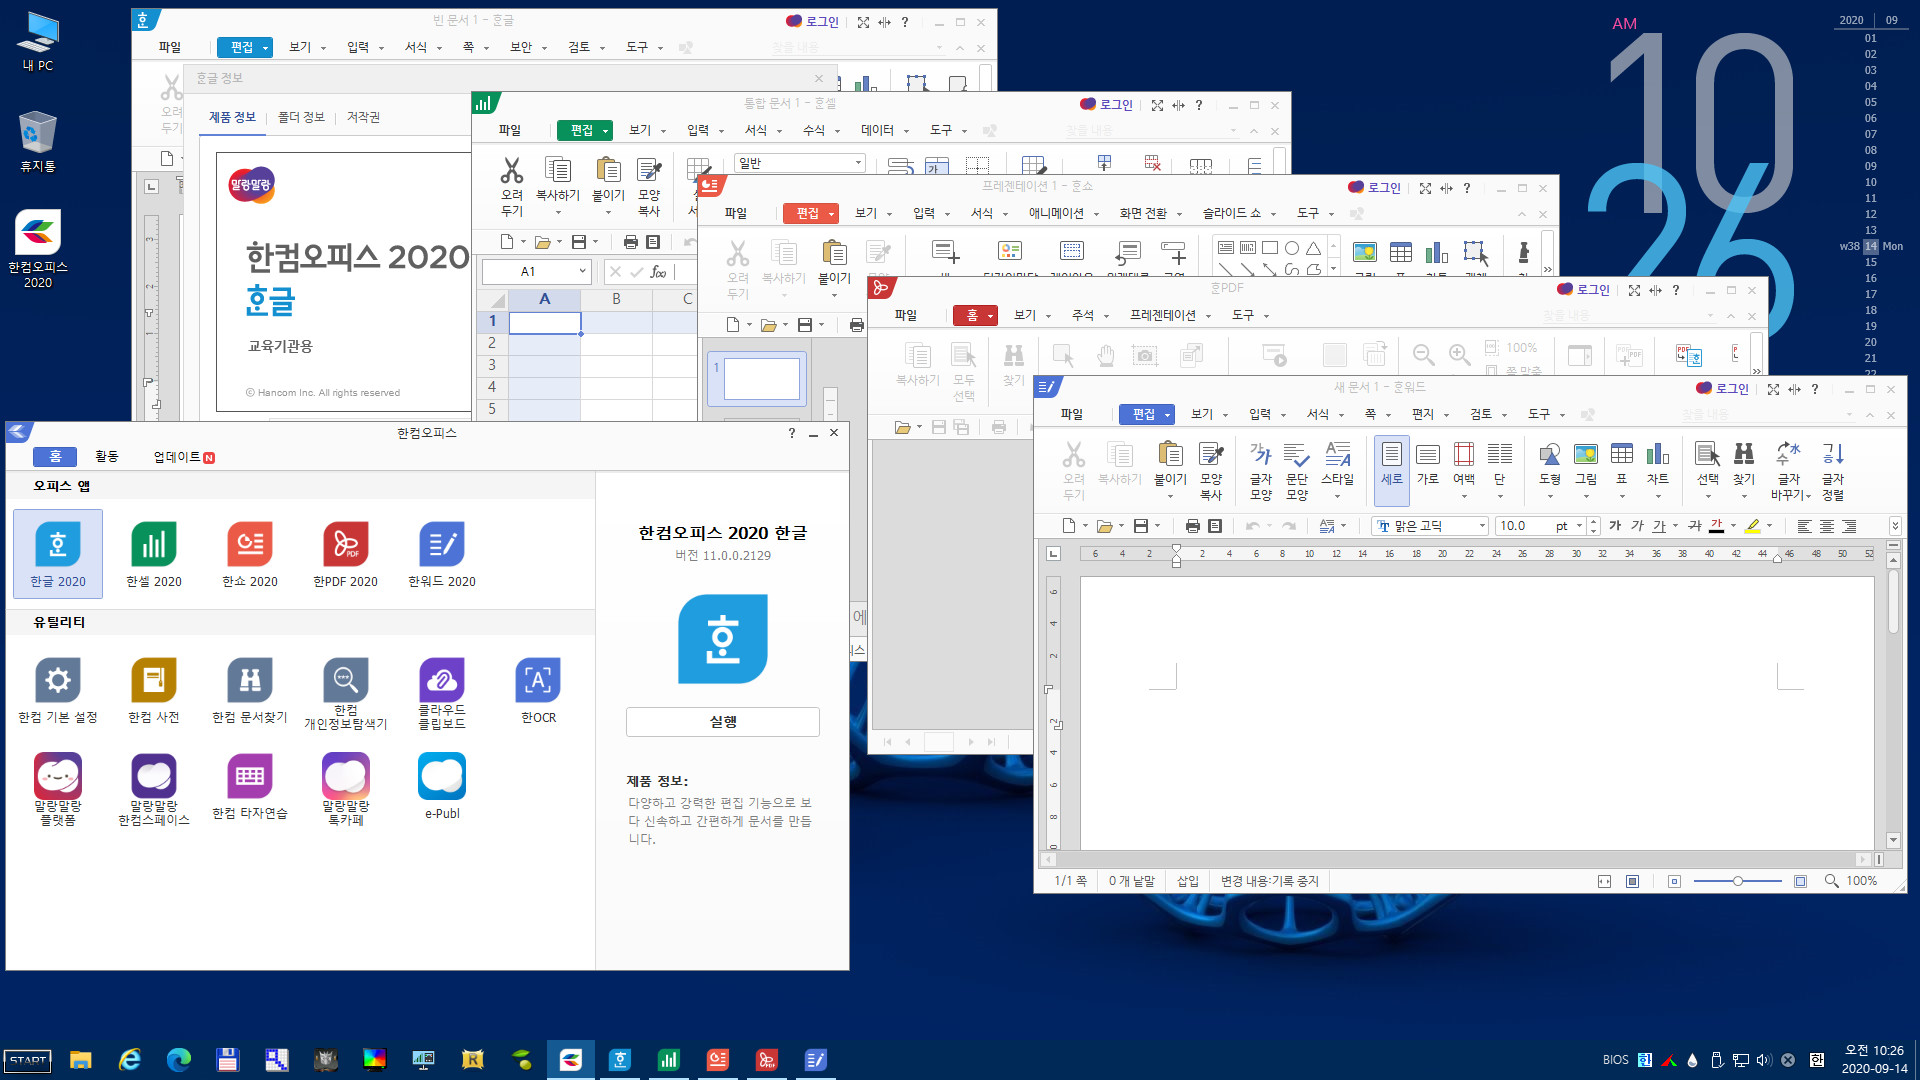Open 저작권 tab in 한글 정보 dialog
This screenshot has height=1080, width=1920.
[x=363, y=117]
